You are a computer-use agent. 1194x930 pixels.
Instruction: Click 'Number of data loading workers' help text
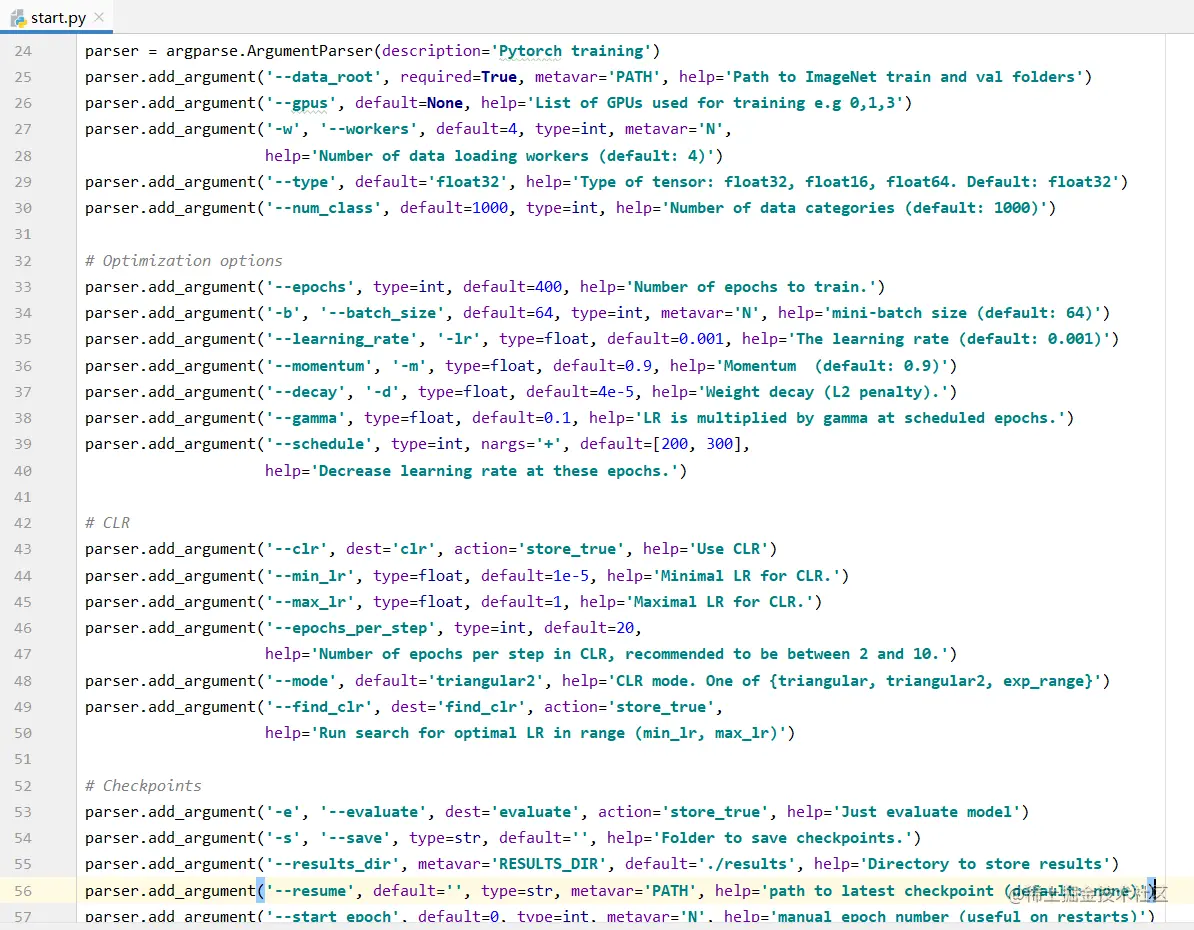point(453,156)
